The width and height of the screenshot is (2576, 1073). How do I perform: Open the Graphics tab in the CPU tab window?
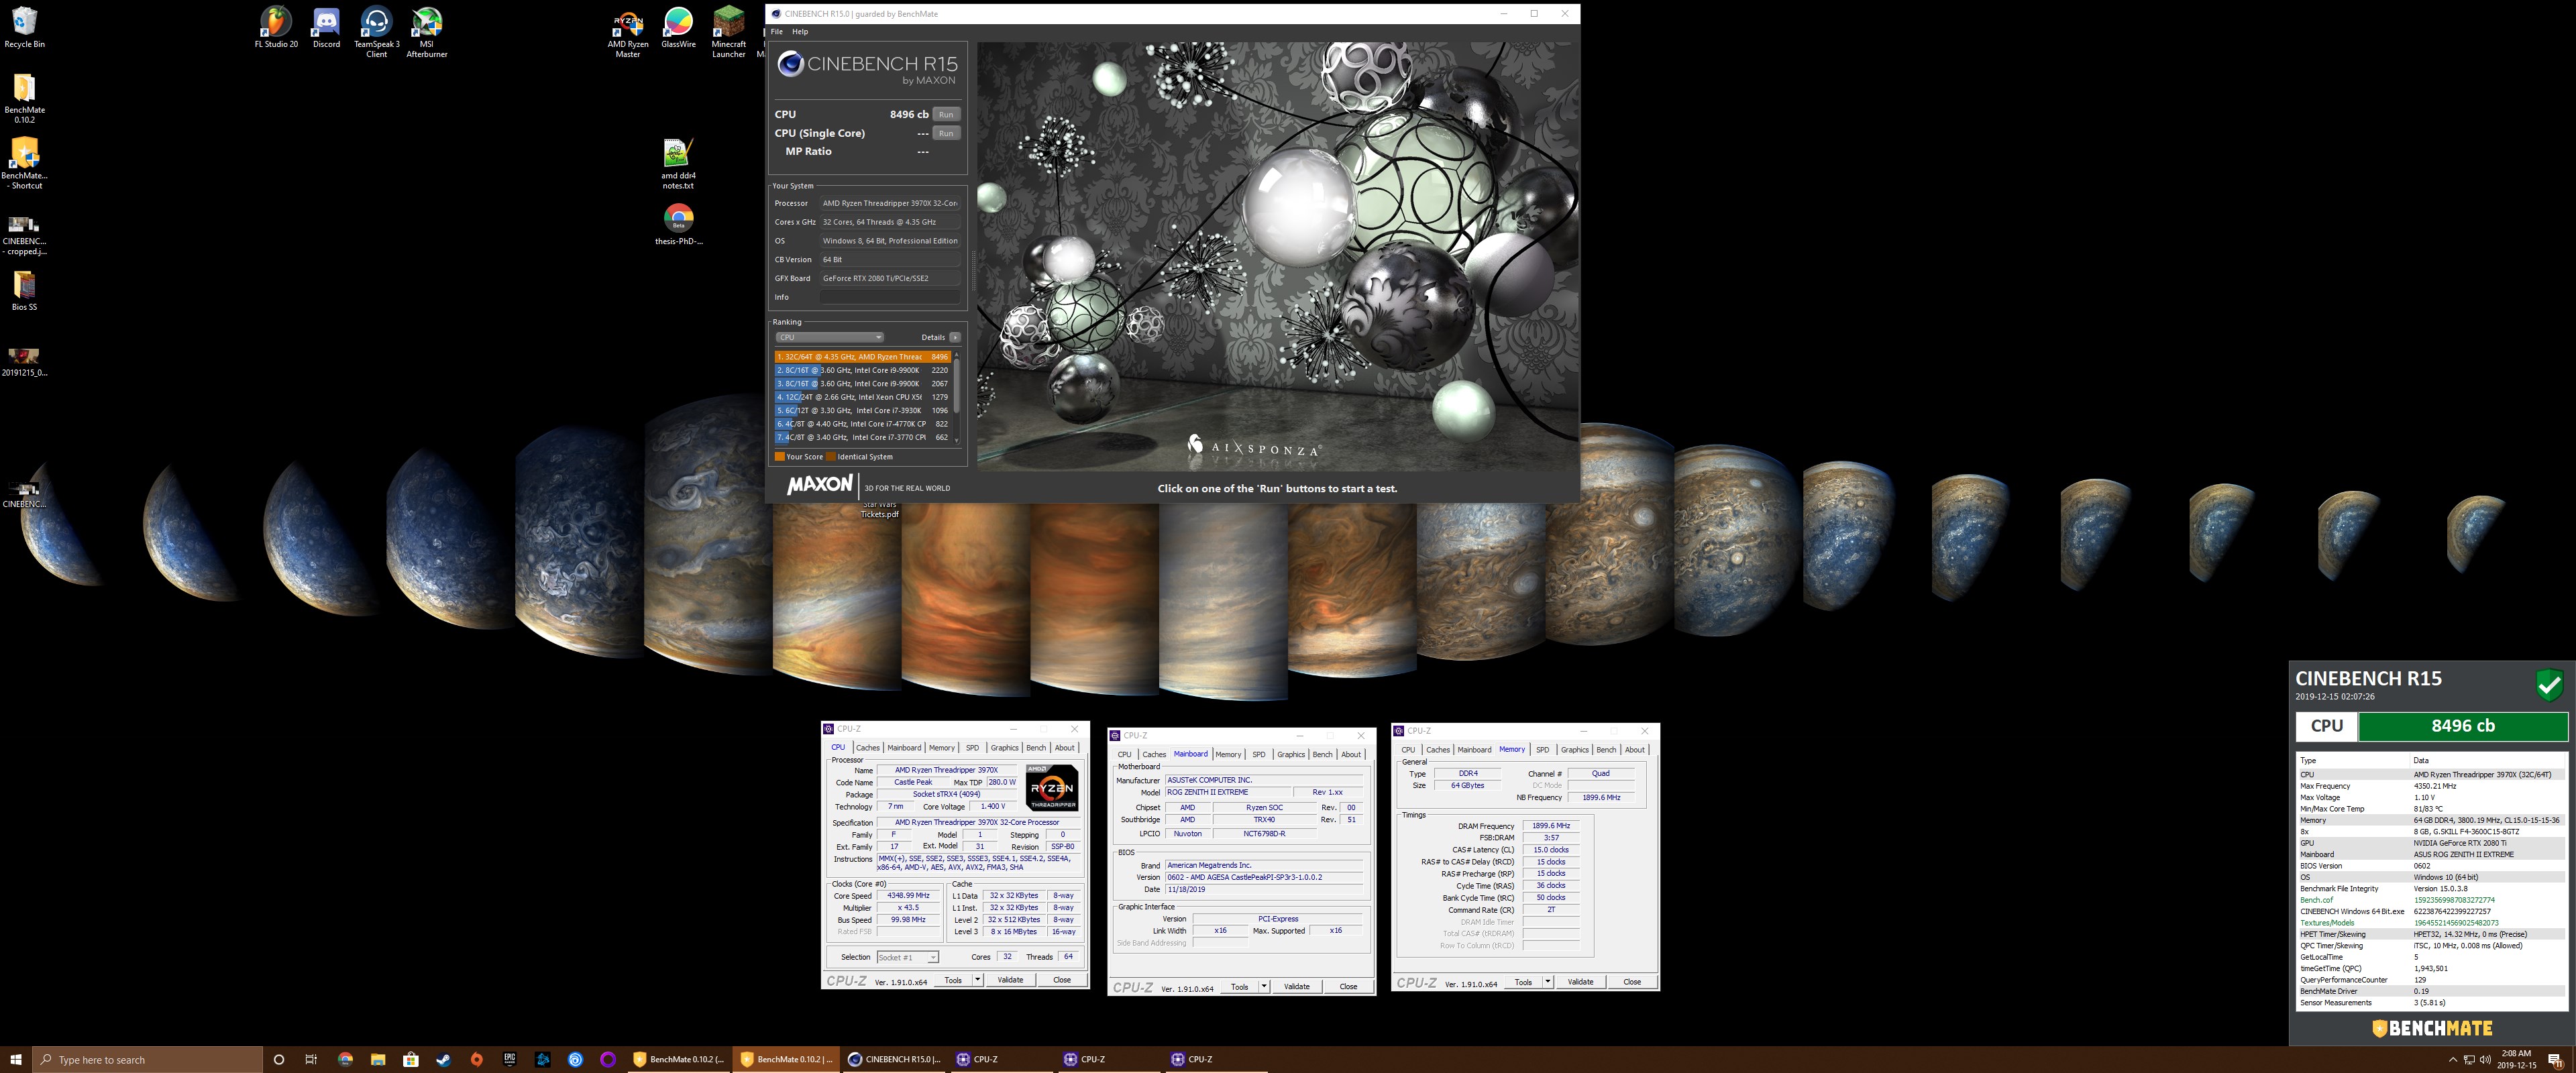[x=1004, y=748]
